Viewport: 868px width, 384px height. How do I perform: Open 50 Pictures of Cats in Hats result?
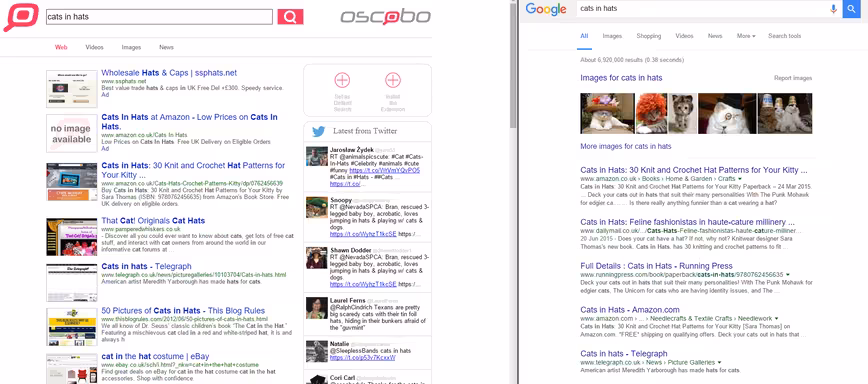(183, 311)
